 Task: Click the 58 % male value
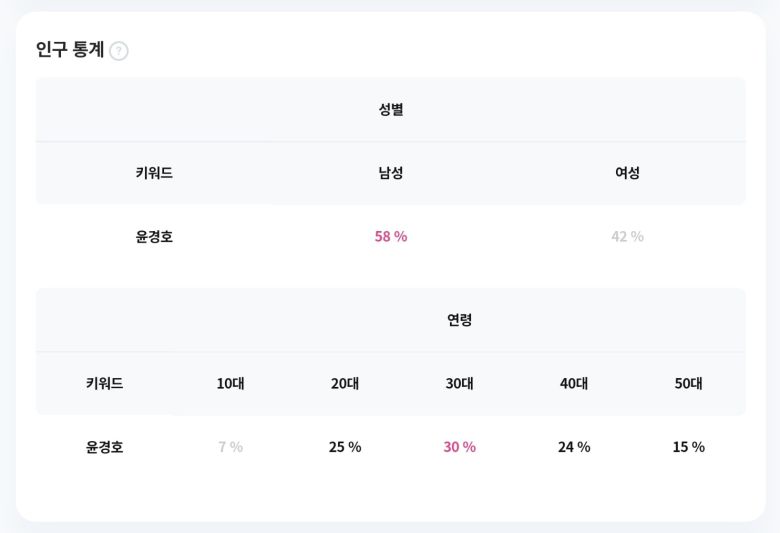click(391, 236)
